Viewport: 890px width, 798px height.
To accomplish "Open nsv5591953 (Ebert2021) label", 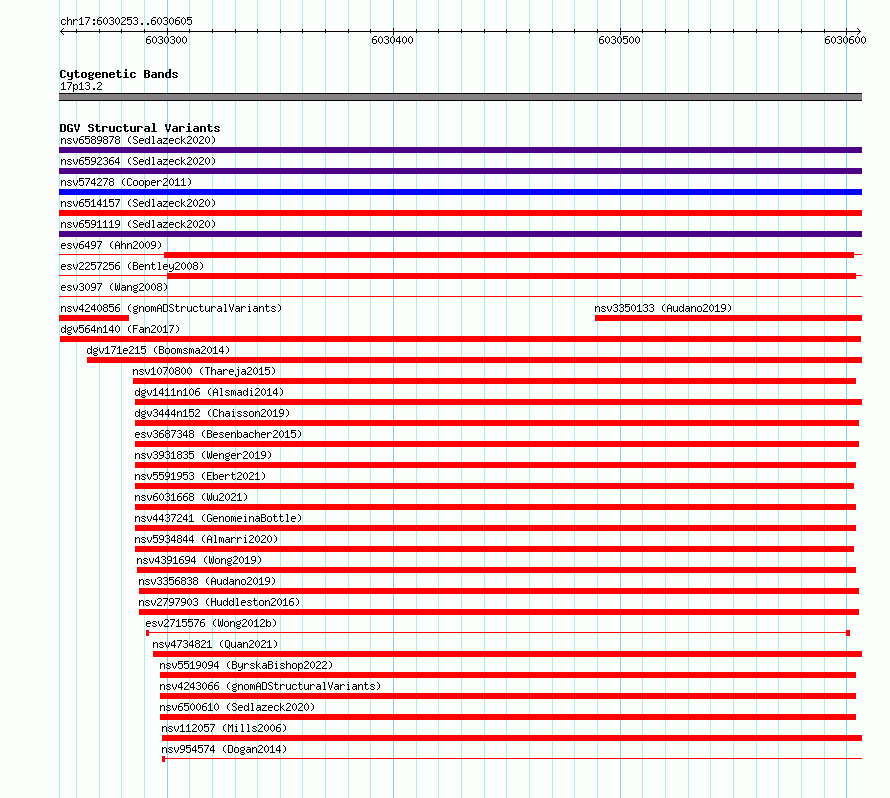I will 200,476.
